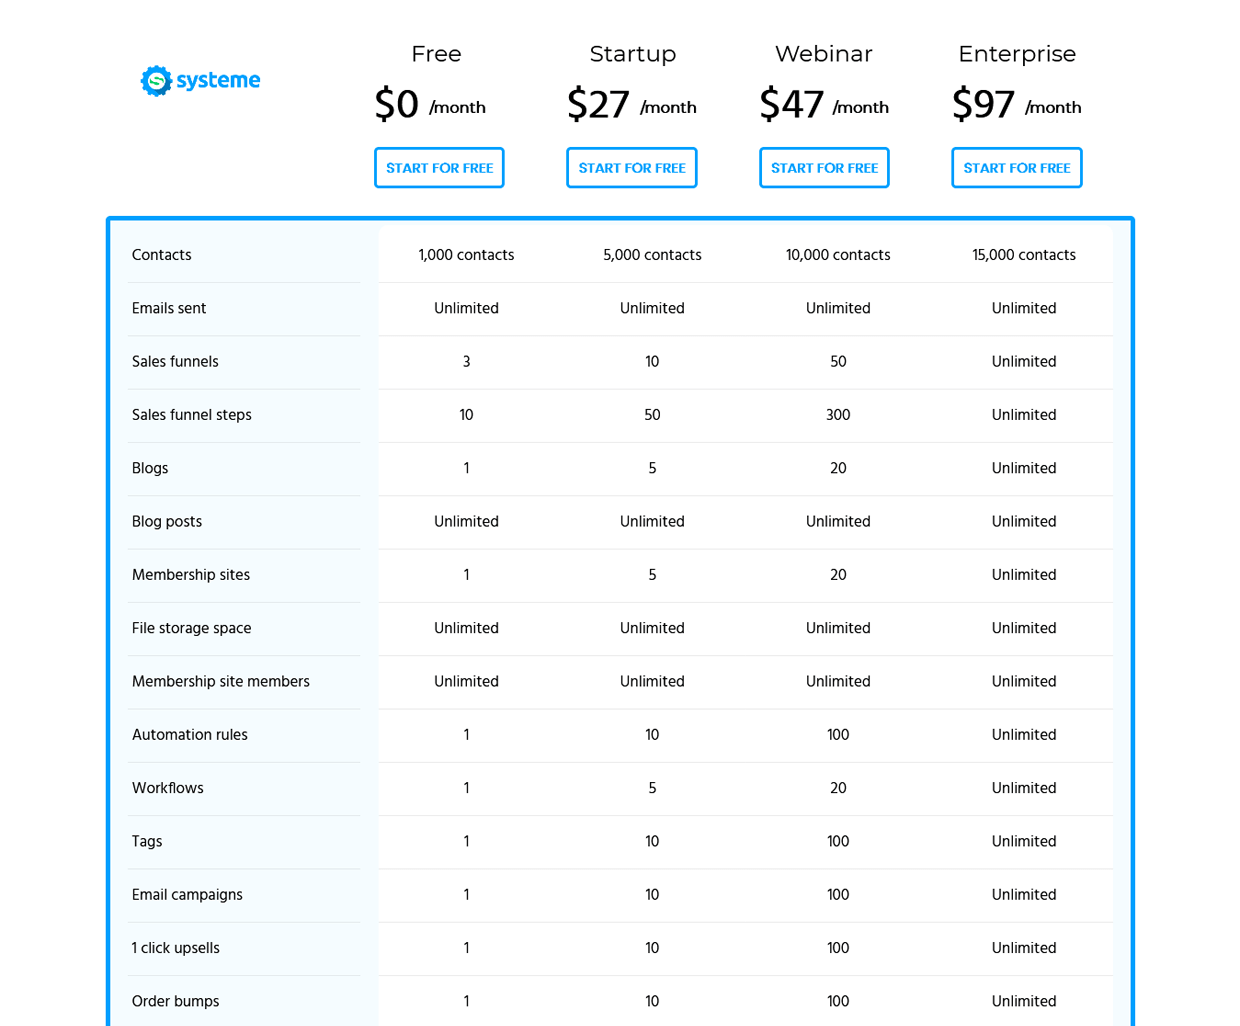Click the Webinar plan title
The image size is (1240, 1026).
(x=823, y=54)
